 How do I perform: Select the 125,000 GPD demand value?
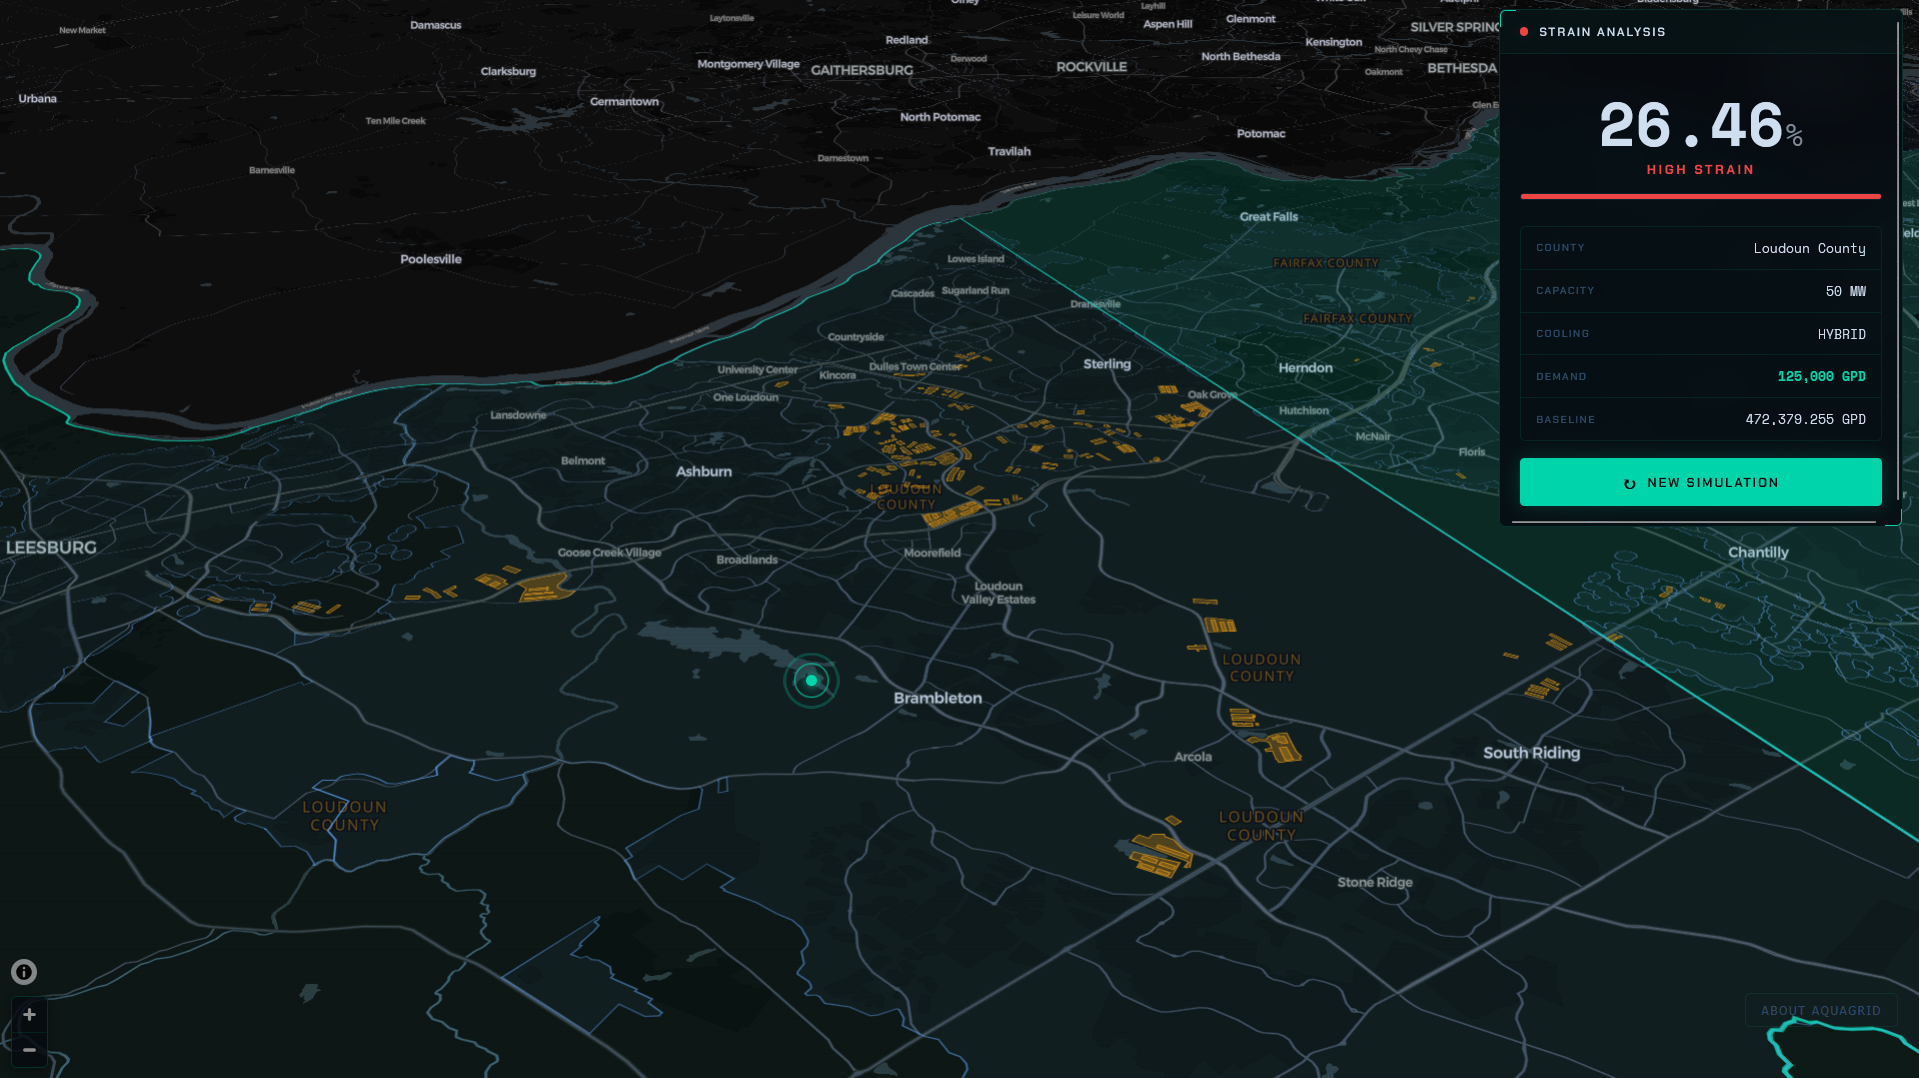(x=1821, y=376)
